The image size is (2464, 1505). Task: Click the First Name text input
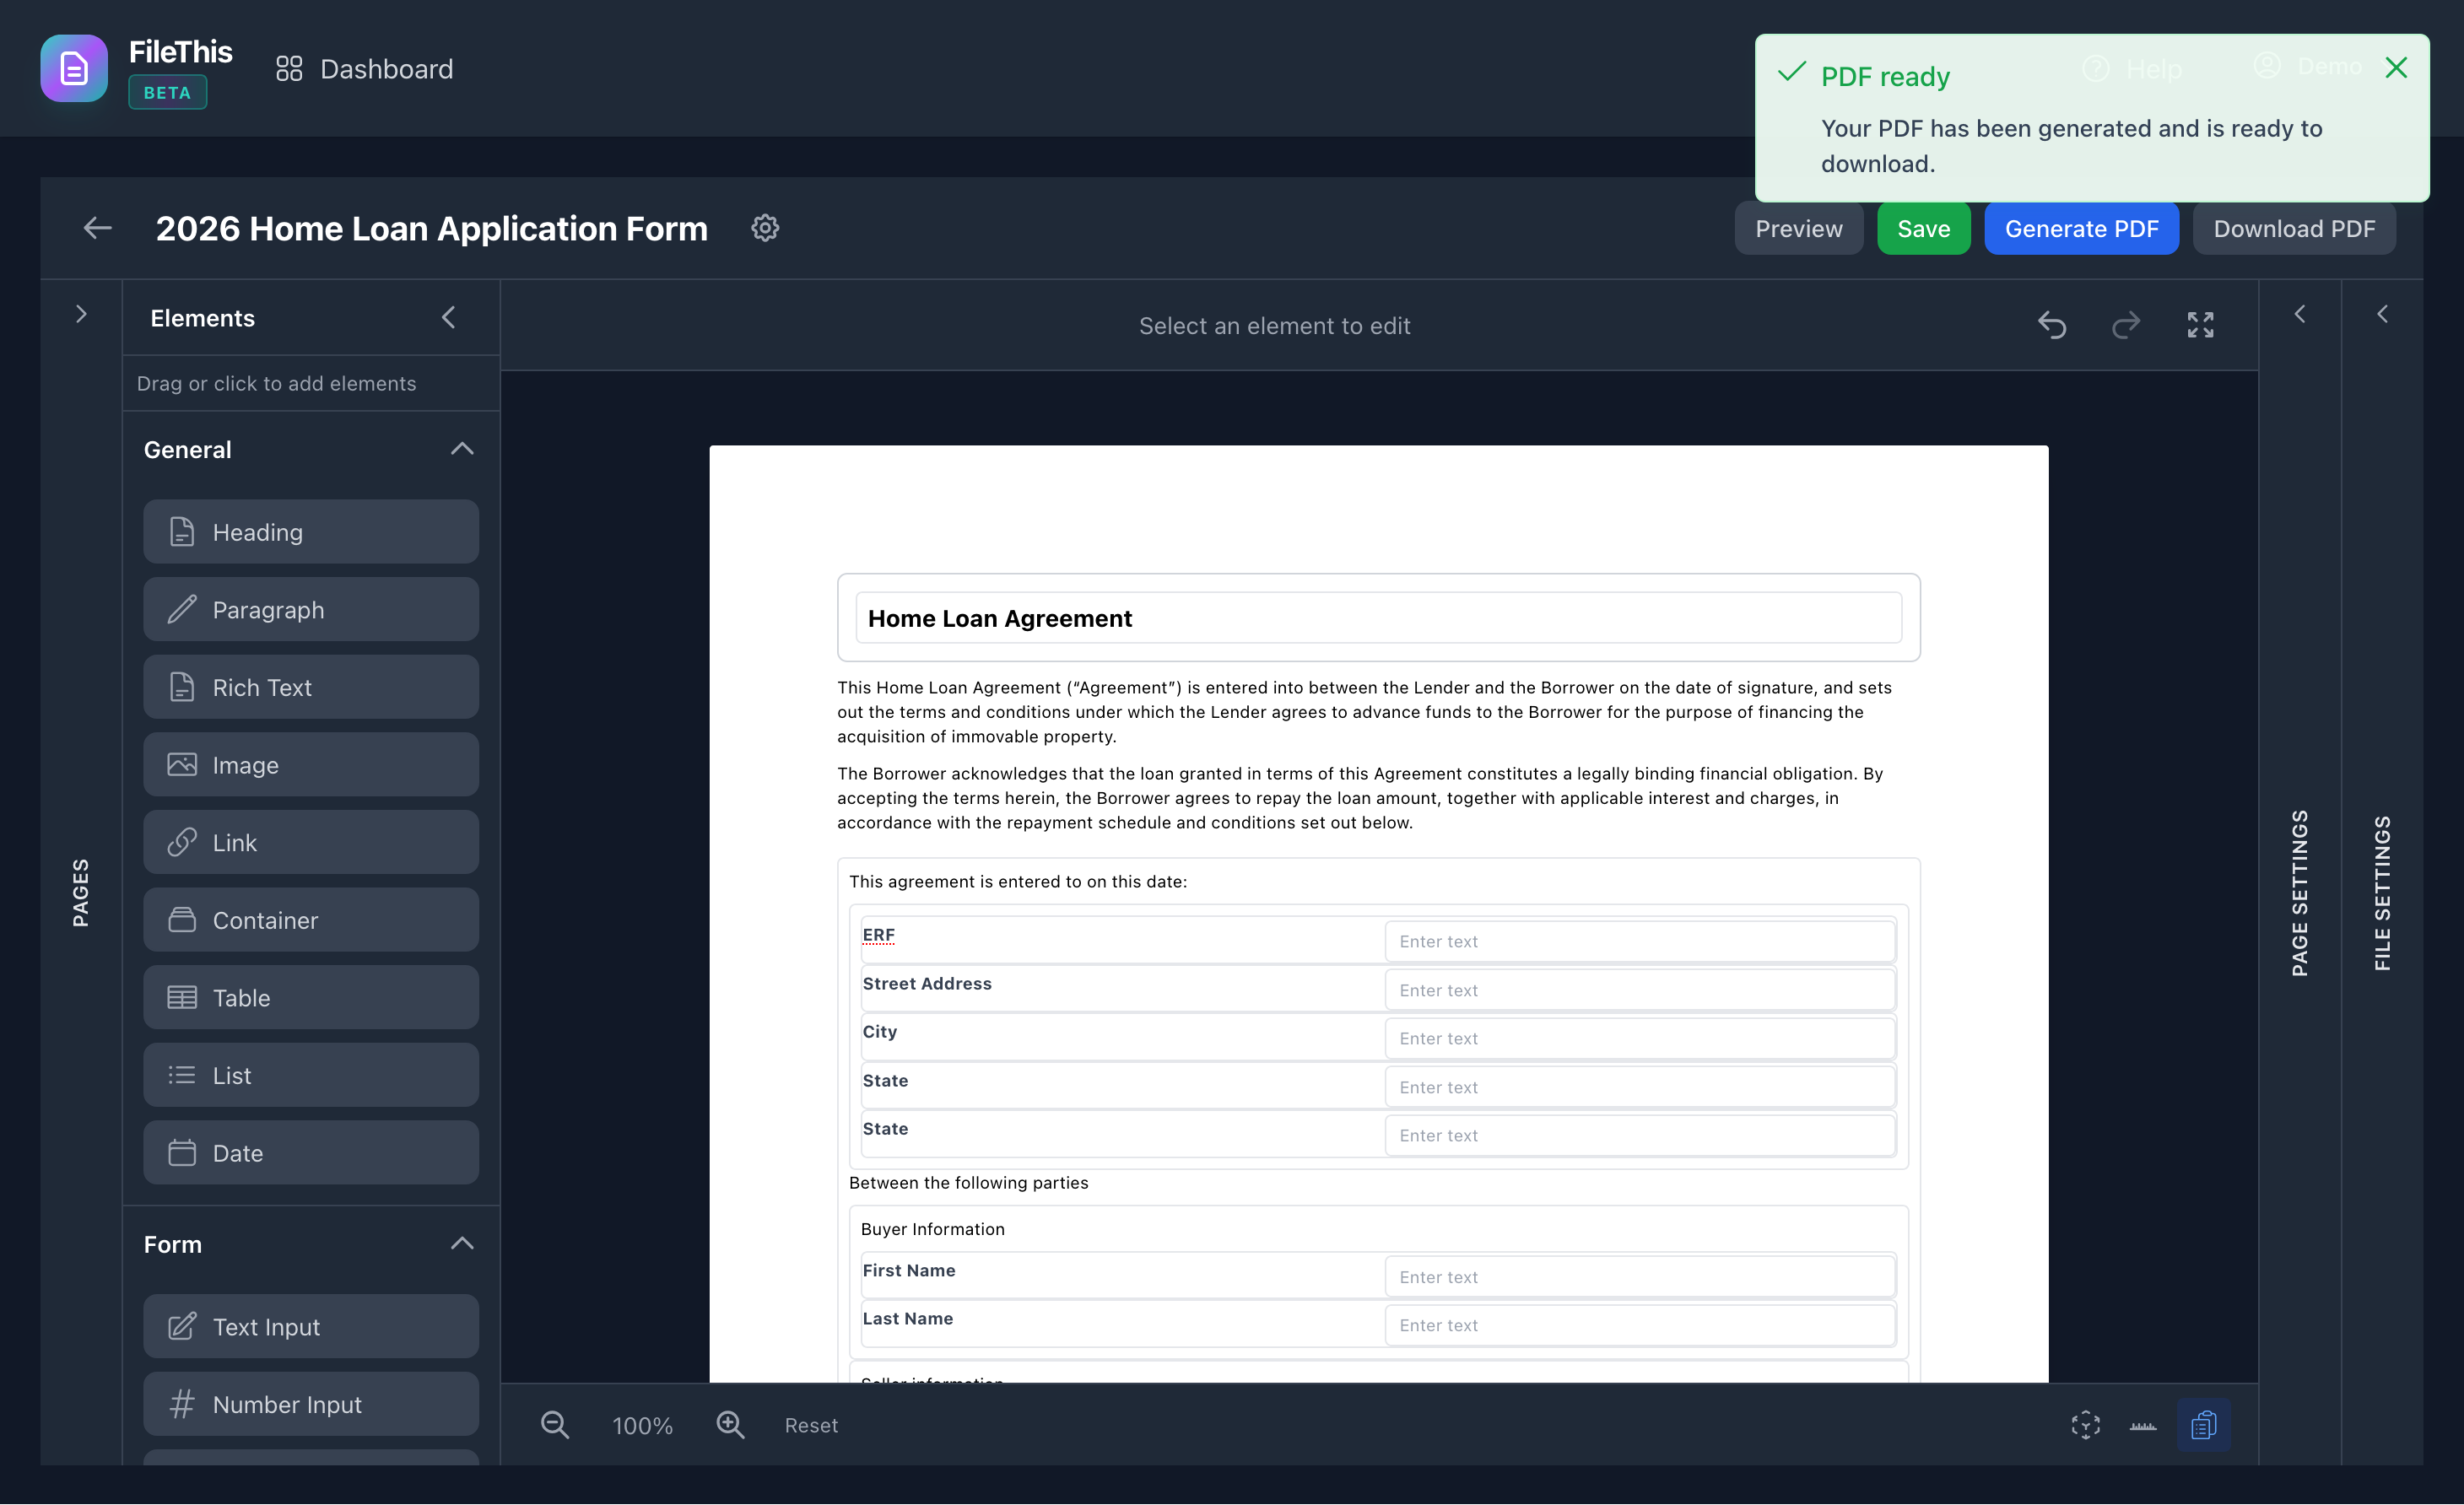(1639, 1276)
